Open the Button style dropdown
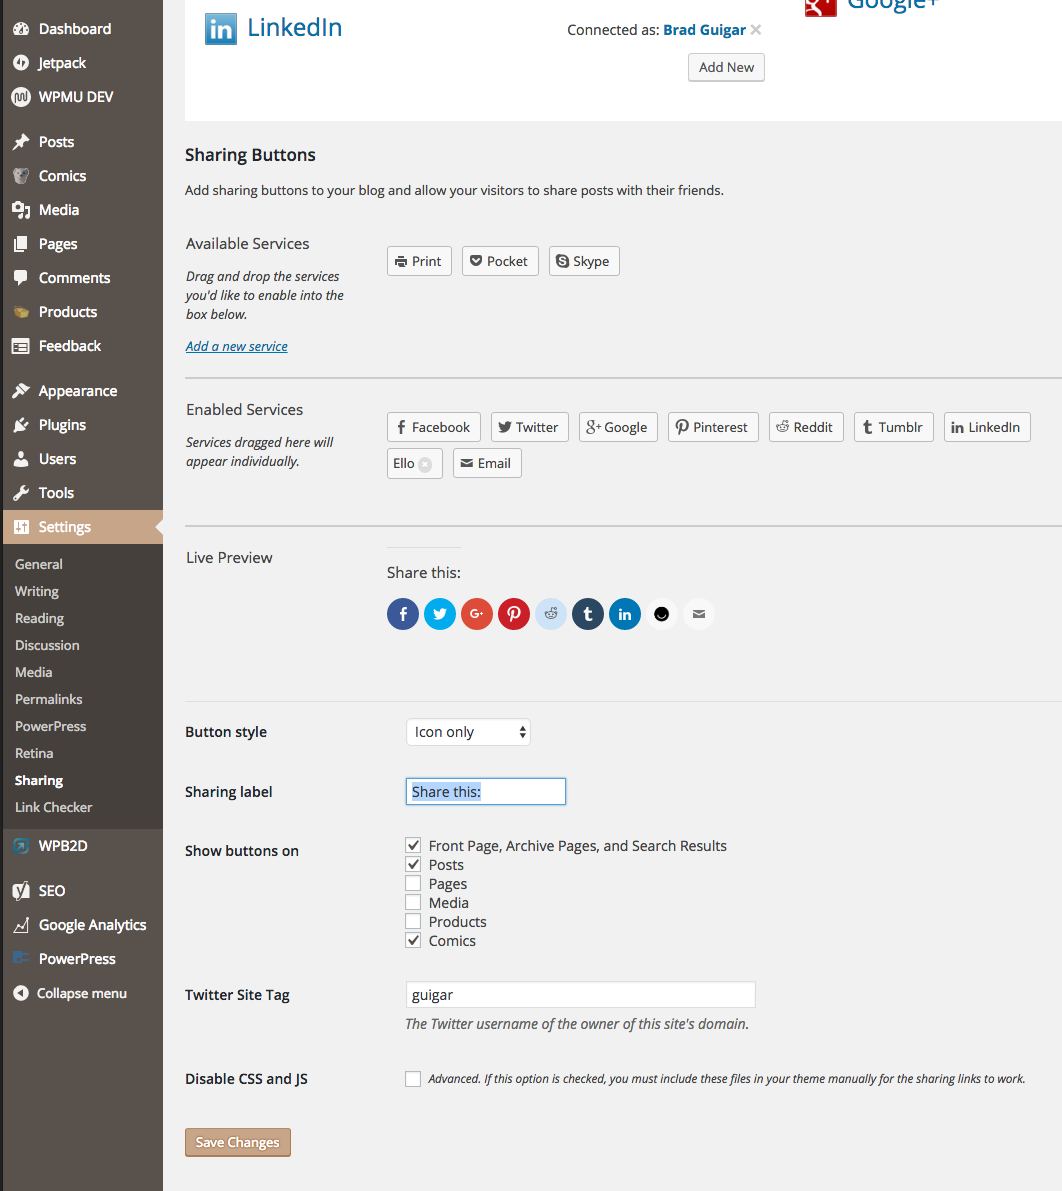Viewport: 1062px width, 1191px height. [x=468, y=732]
